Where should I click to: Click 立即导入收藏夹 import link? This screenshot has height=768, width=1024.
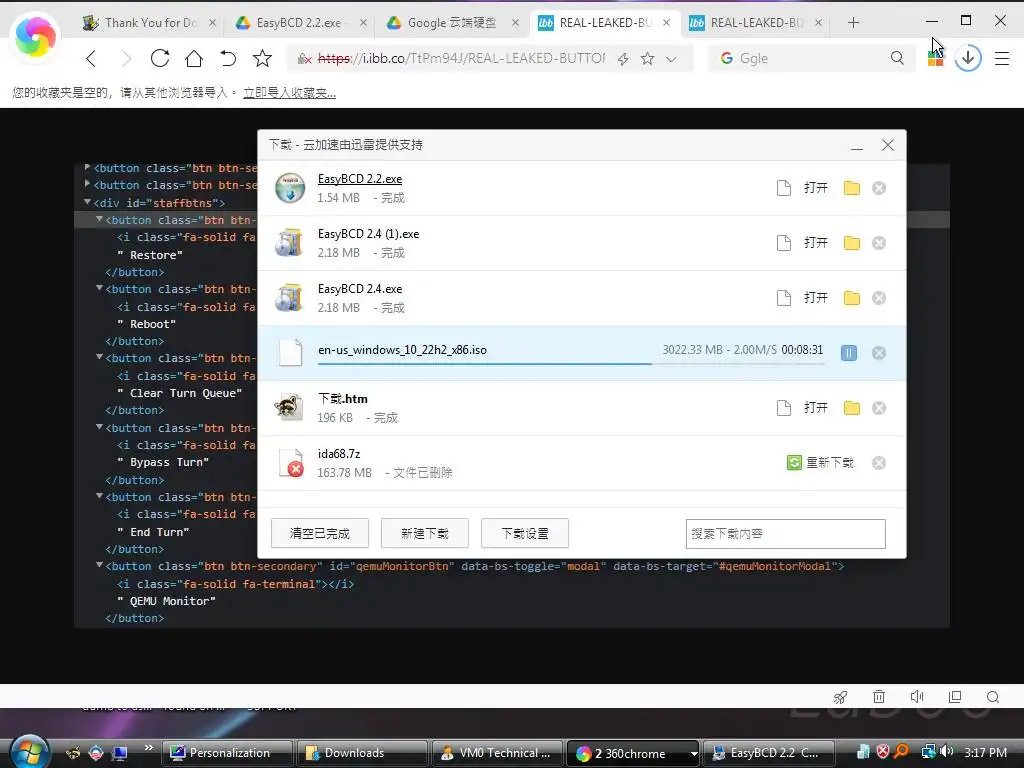tap(289, 93)
